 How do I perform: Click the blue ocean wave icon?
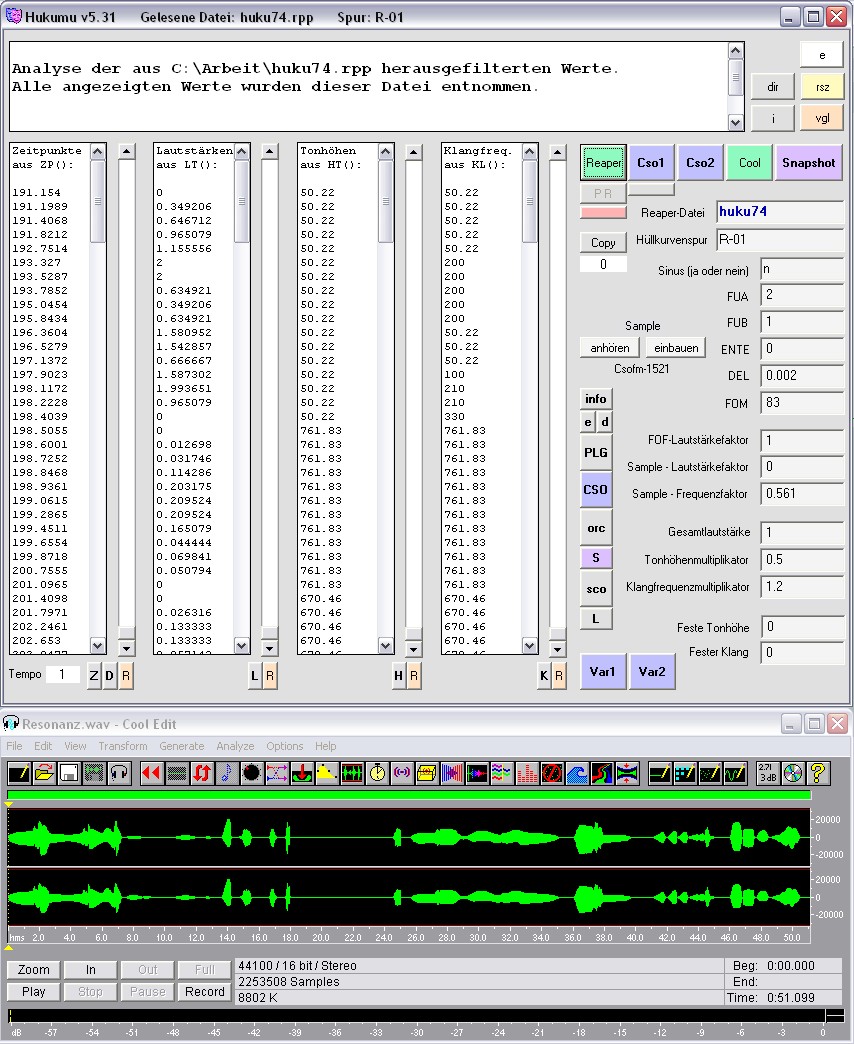click(577, 773)
